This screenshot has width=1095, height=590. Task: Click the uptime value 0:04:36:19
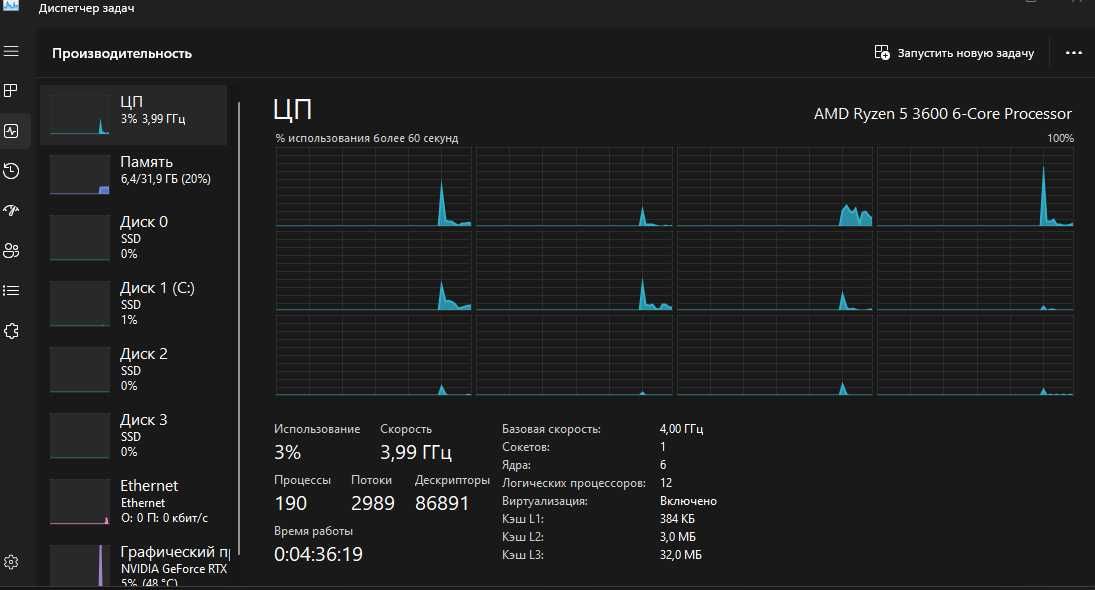point(318,554)
